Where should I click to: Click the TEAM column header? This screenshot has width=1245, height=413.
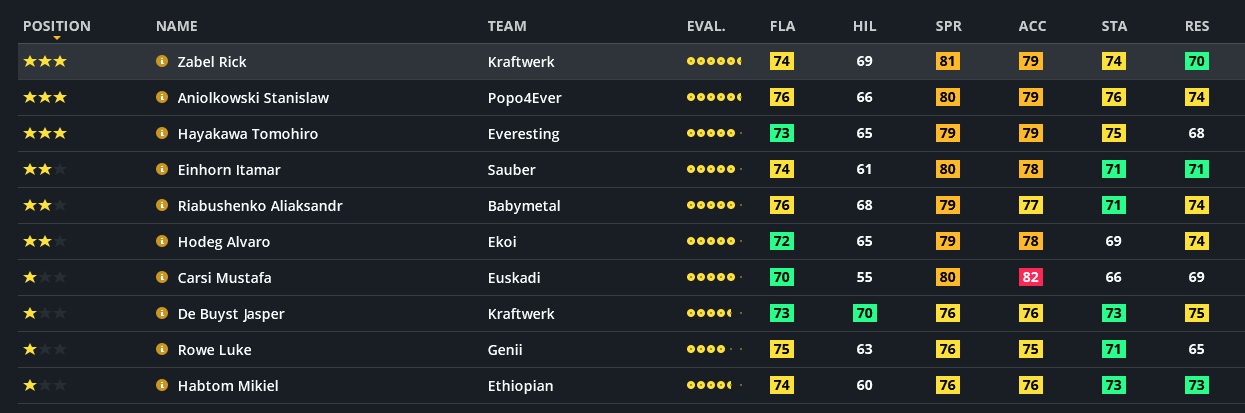pyautogui.click(x=507, y=26)
